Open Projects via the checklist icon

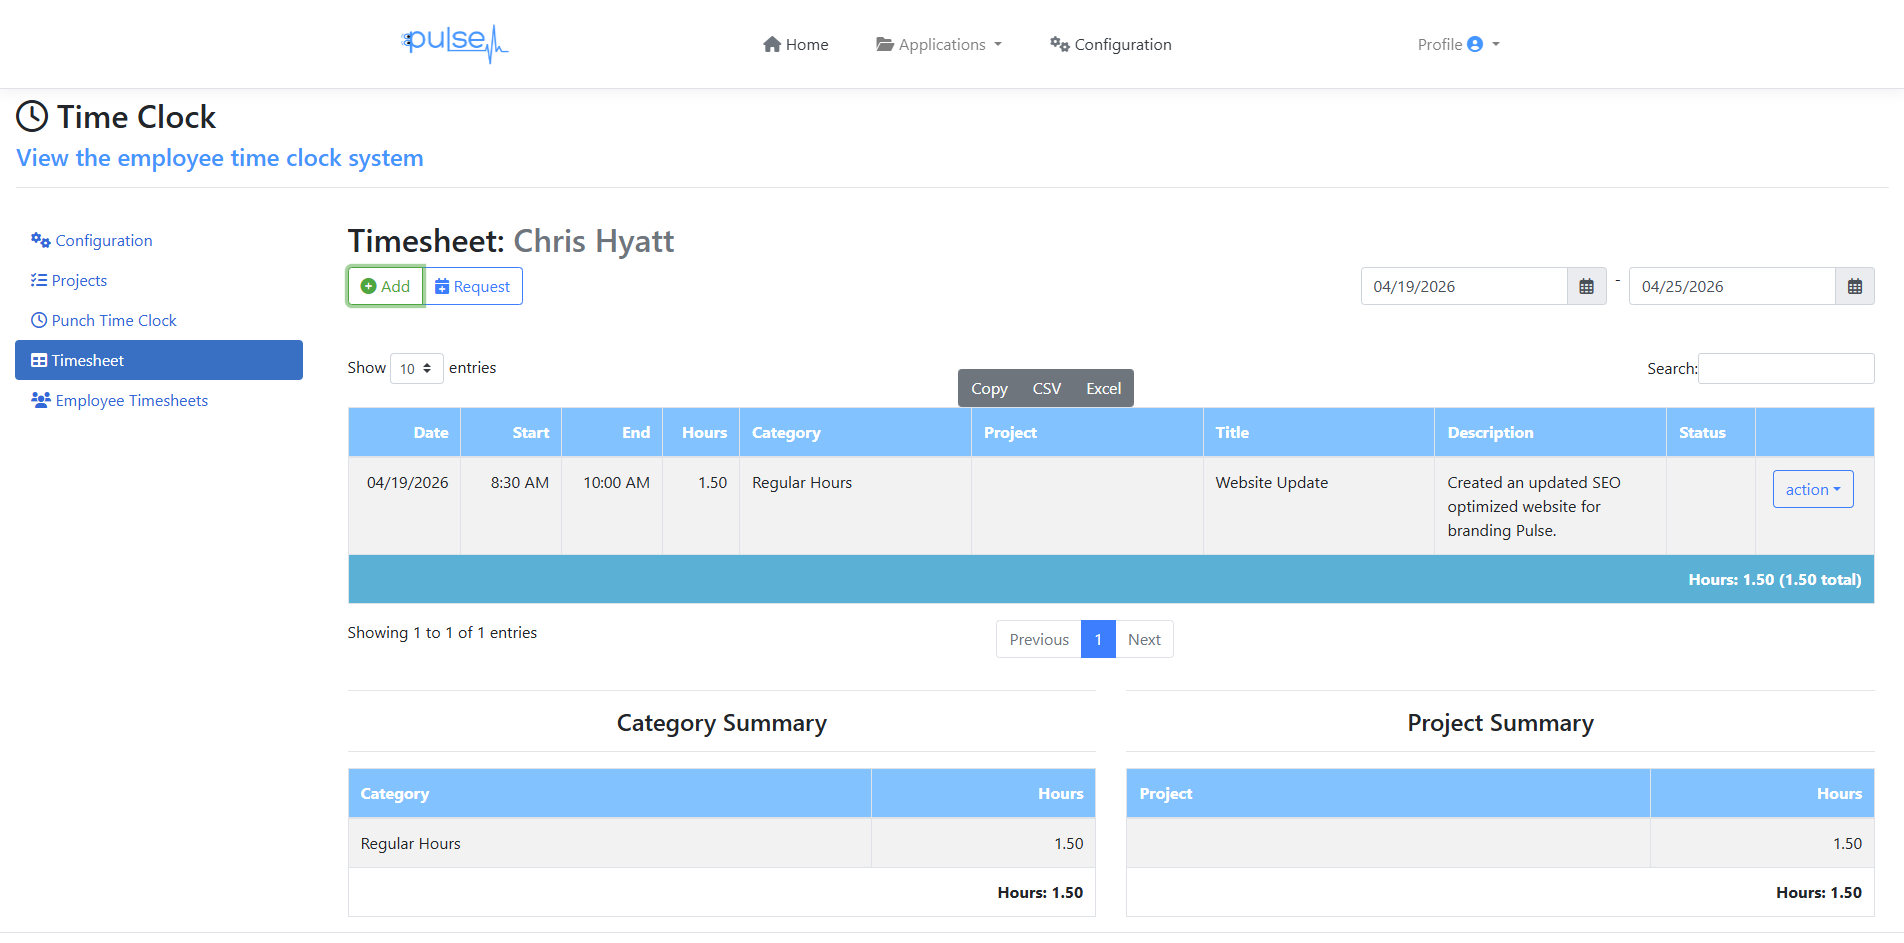click(40, 280)
